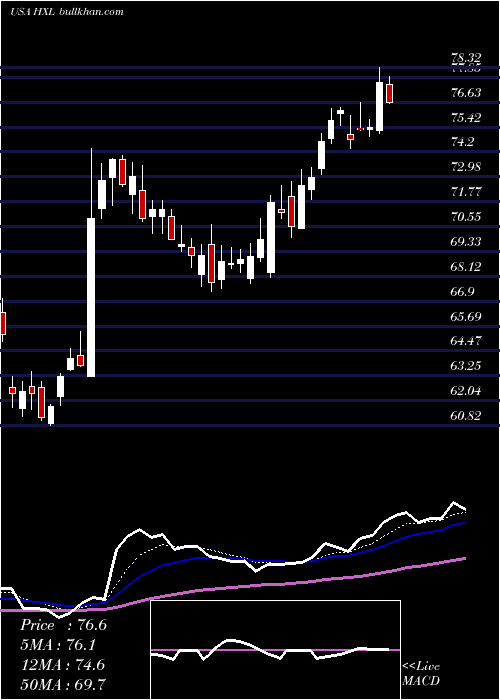Click the 74.2 price axis label

(x=462, y=142)
